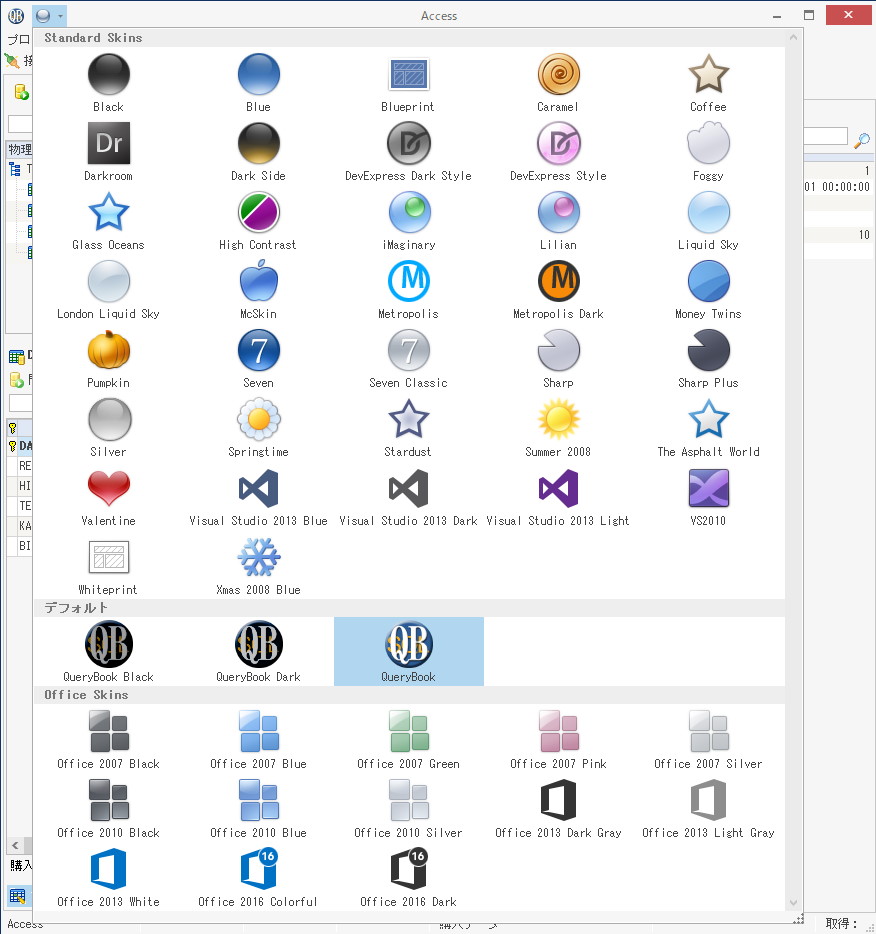
Task: Apply the Liquid Sky skin
Action: coord(709,221)
